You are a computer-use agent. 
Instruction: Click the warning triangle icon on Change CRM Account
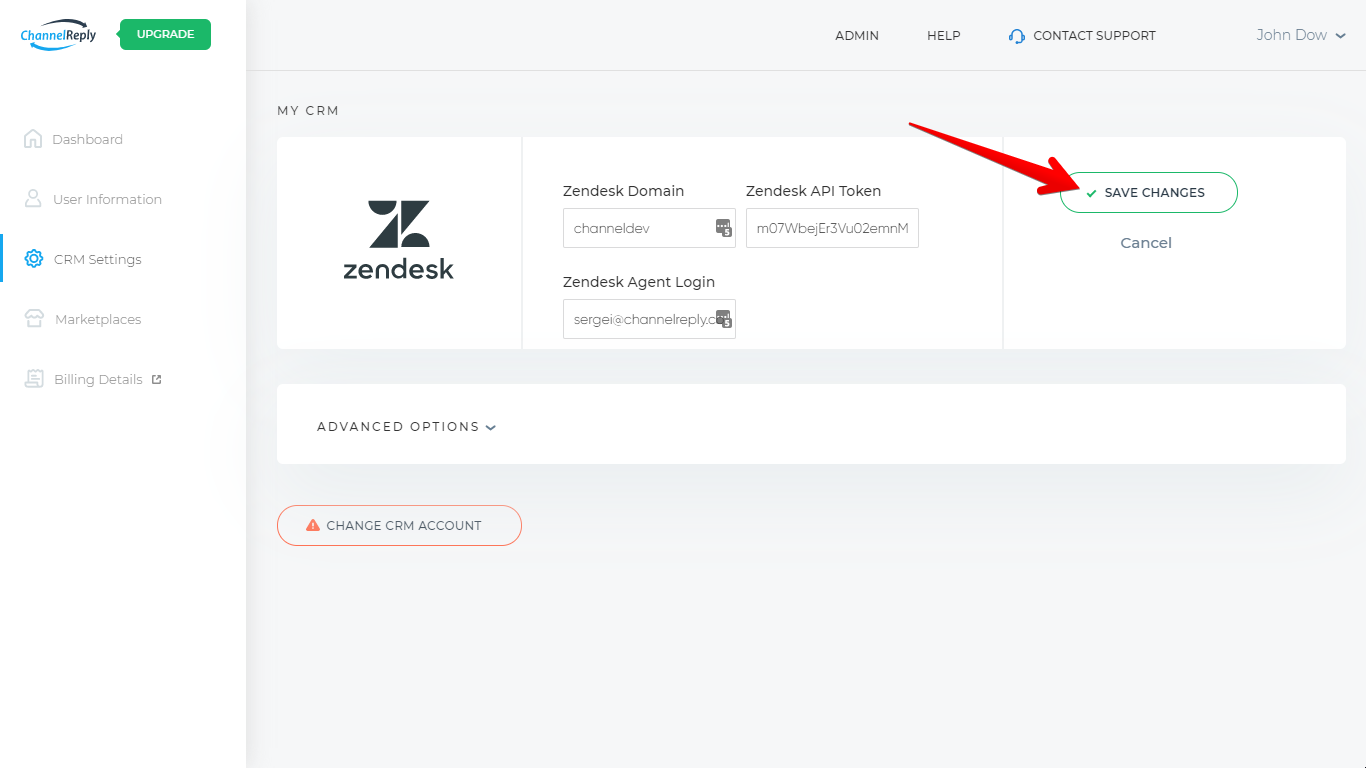[313, 525]
